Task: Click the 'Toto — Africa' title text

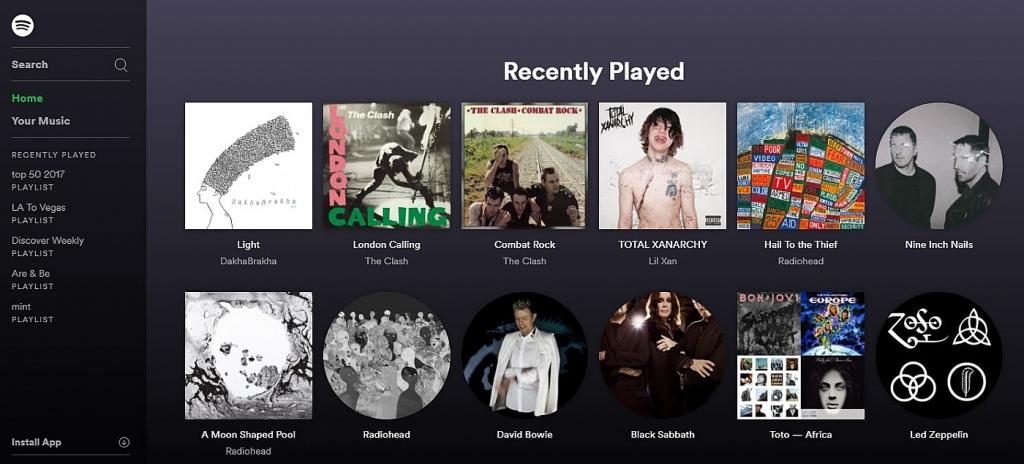Action: click(801, 435)
